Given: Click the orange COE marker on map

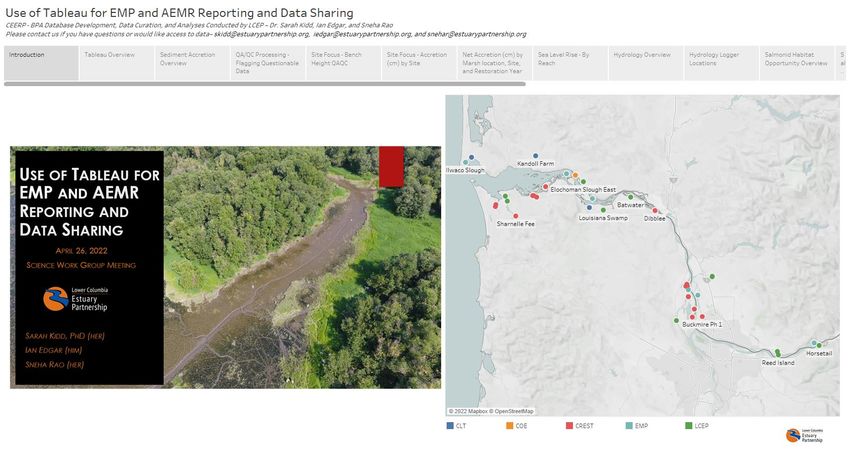Looking at the screenshot, I should click(575, 175).
